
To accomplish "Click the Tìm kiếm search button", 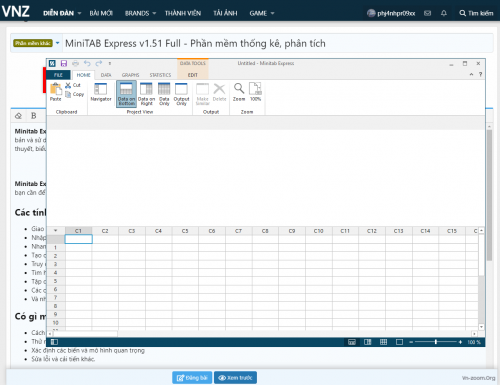I will (x=476, y=13).
